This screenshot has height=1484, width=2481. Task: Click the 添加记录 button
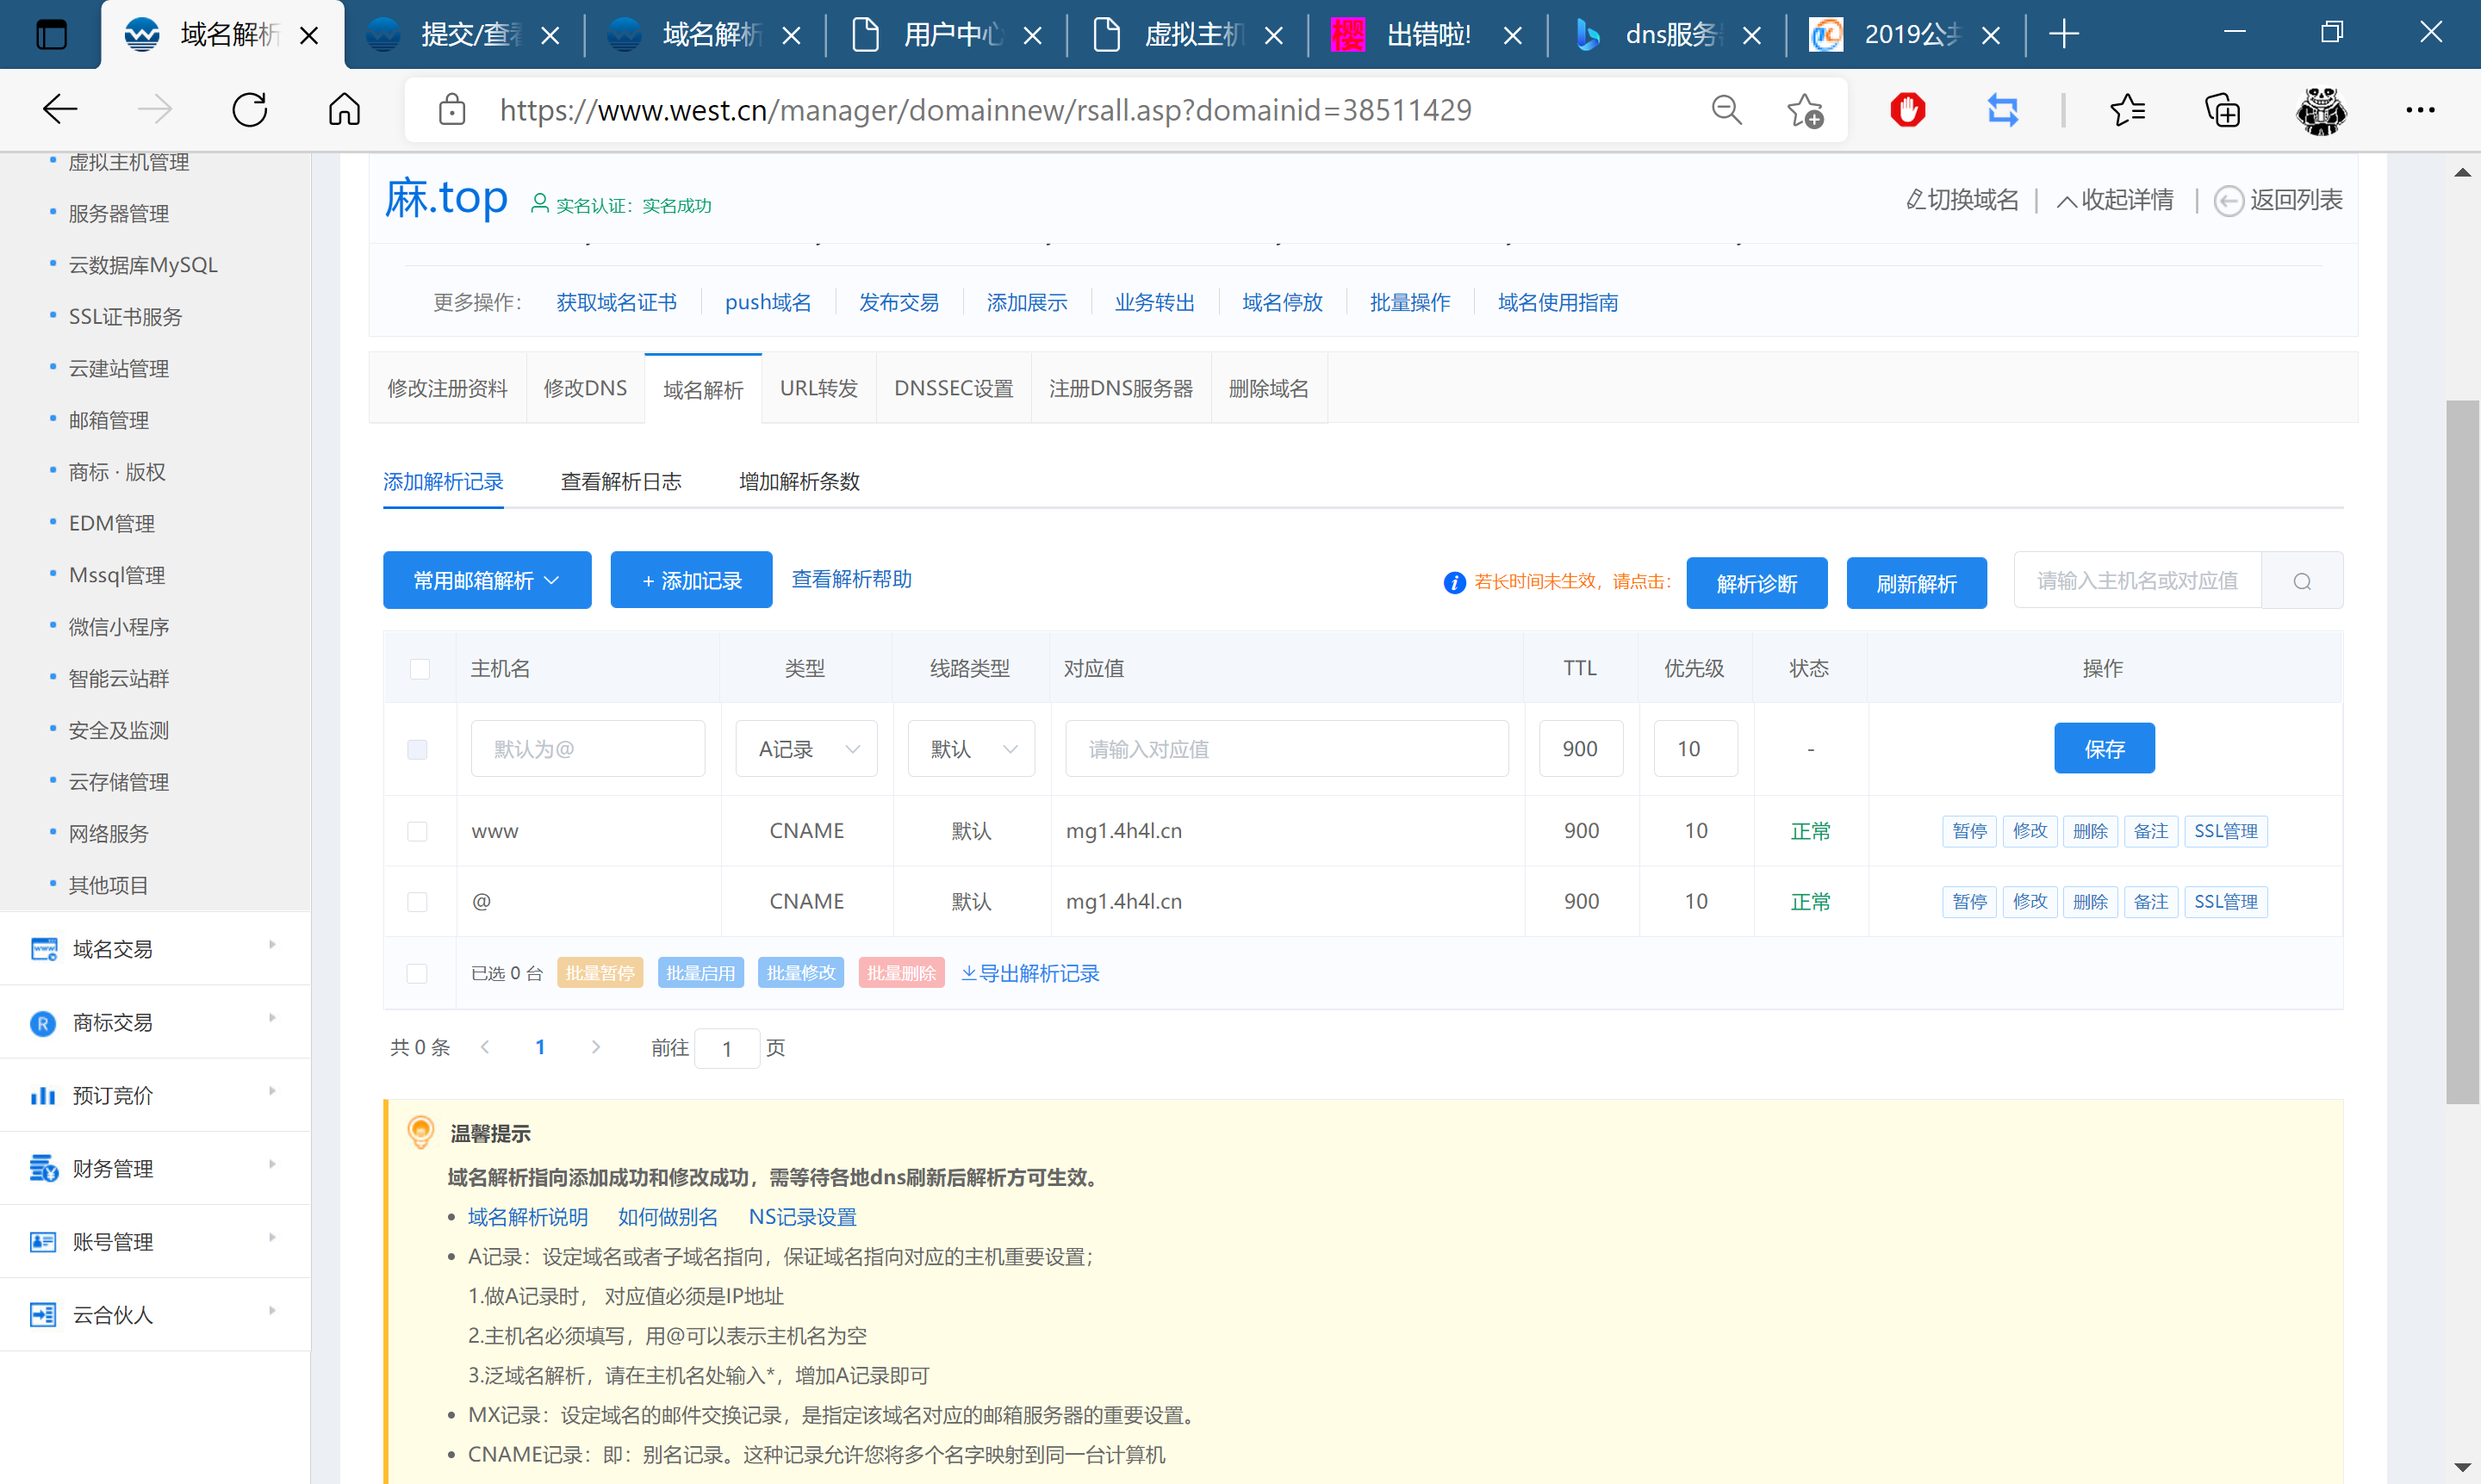(x=691, y=581)
